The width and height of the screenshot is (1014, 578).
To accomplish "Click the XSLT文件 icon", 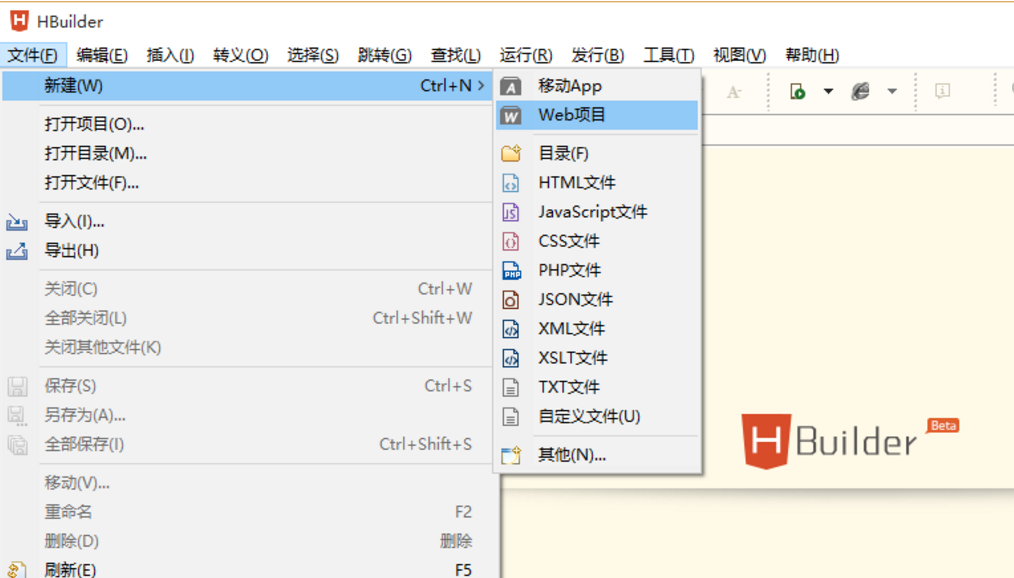I will pyautogui.click(x=511, y=358).
